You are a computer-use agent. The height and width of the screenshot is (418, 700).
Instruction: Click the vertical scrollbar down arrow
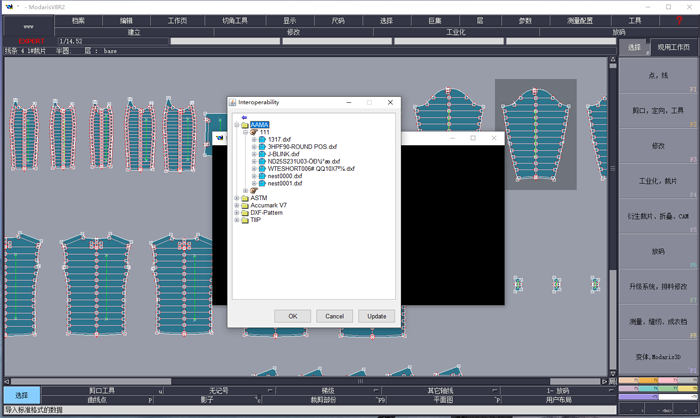pyautogui.click(x=613, y=373)
